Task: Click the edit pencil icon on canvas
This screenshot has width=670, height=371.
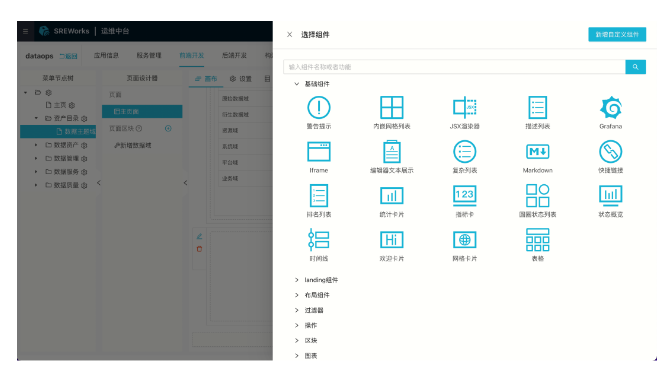Action: [x=199, y=236]
